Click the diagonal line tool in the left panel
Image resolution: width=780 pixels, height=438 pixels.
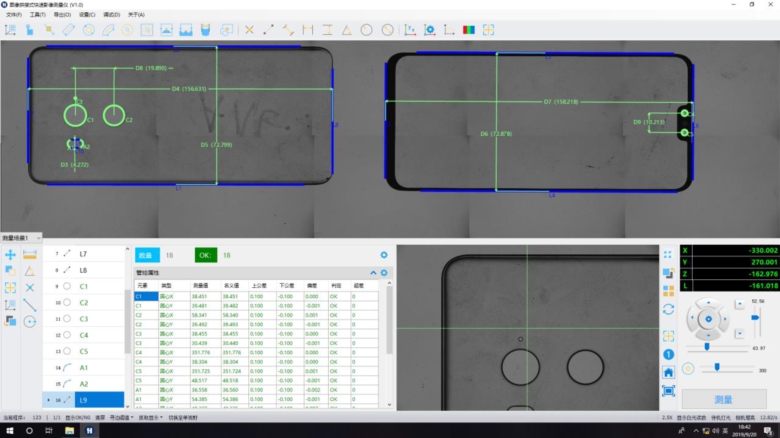(x=30, y=304)
